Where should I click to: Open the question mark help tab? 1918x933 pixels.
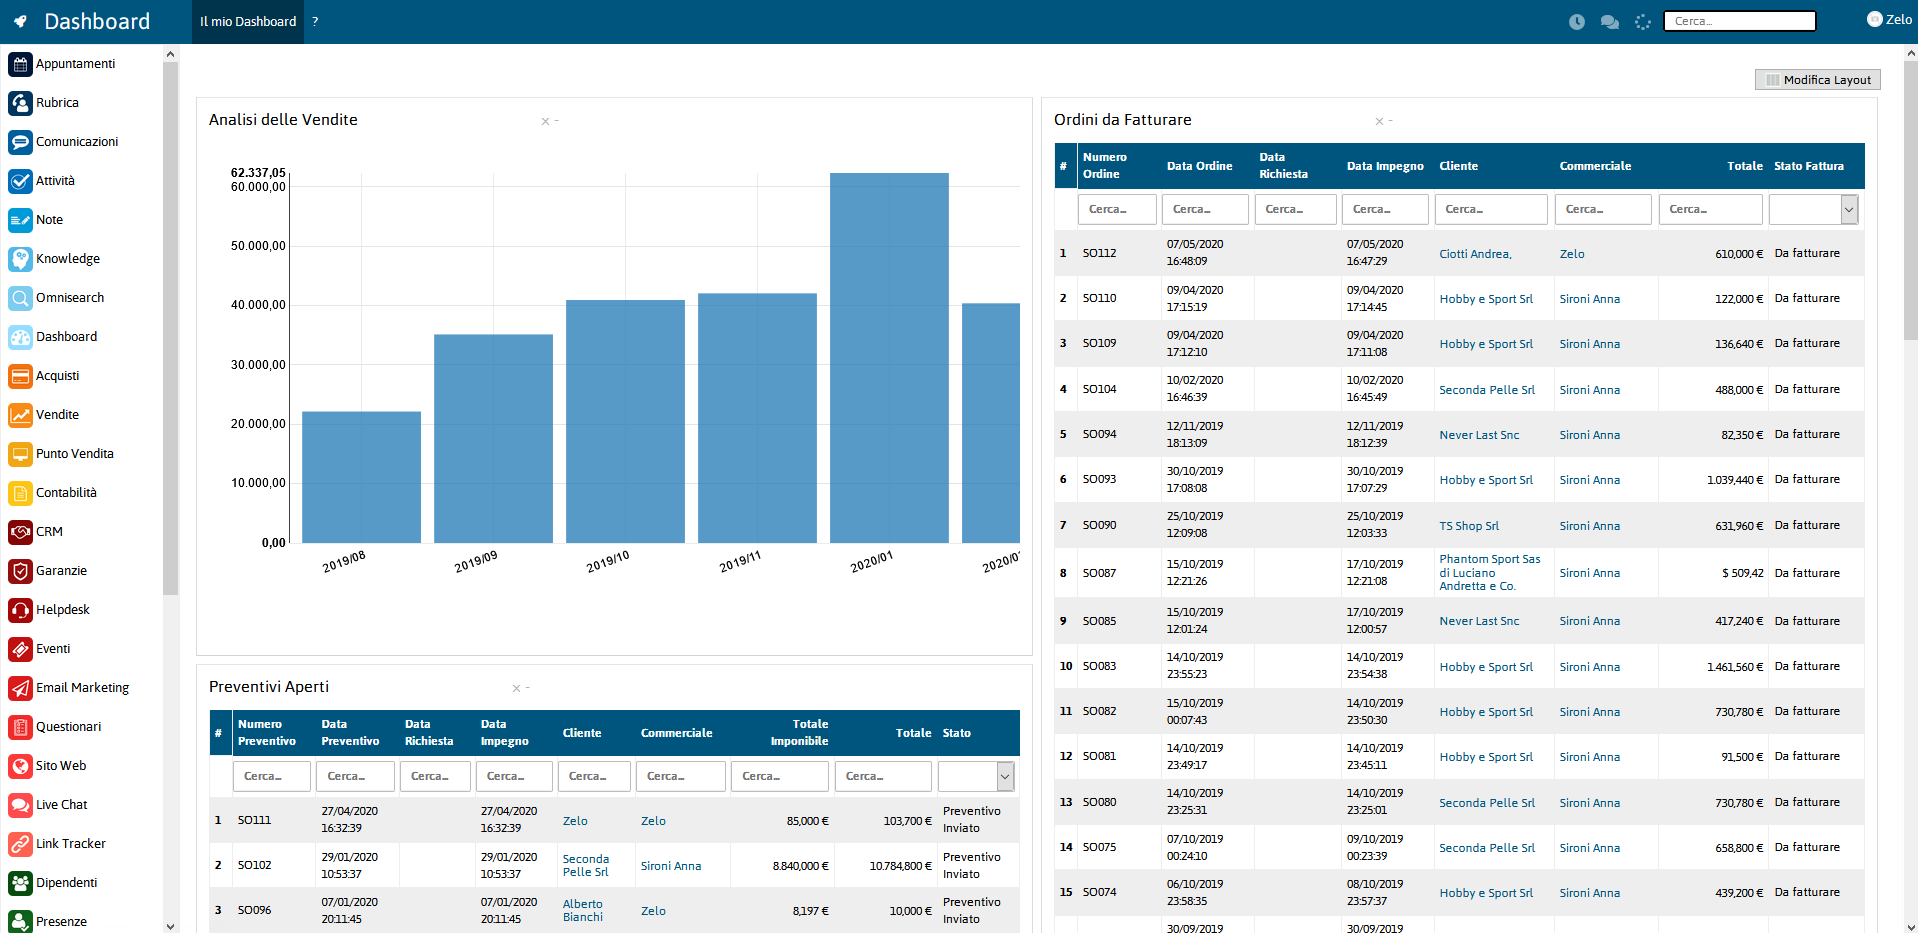coord(315,21)
